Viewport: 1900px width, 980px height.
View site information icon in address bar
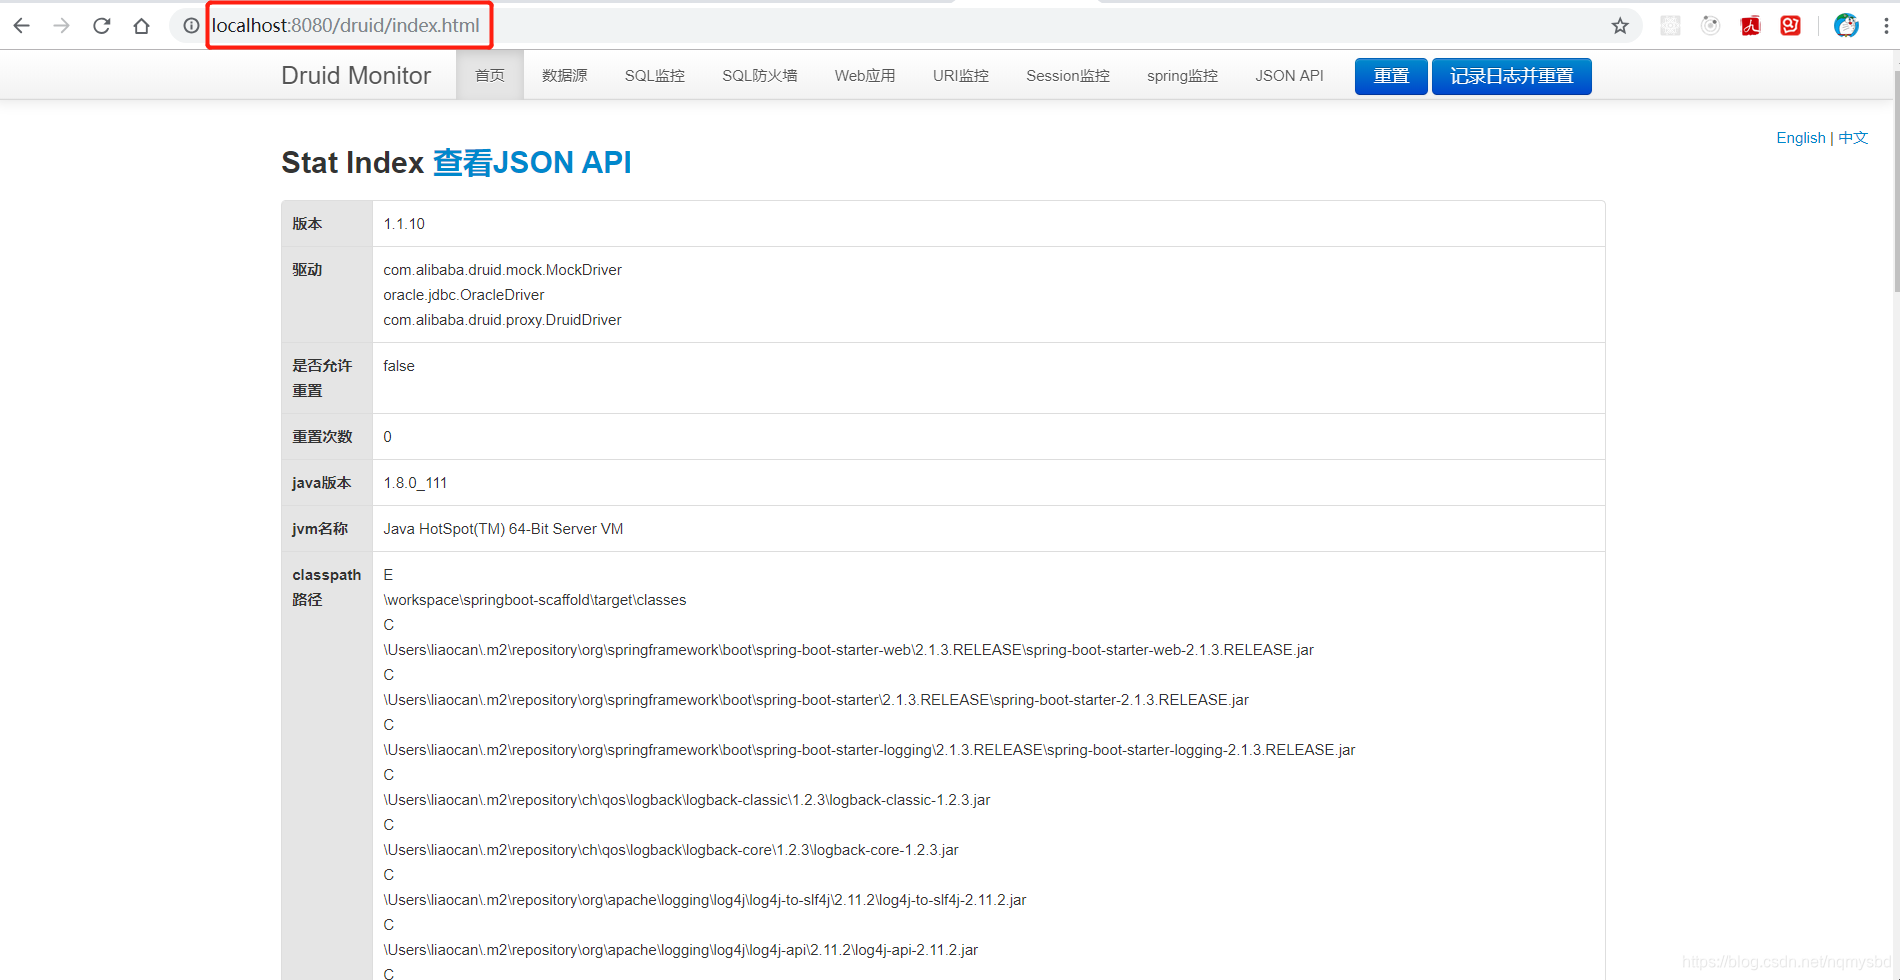(191, 26)
